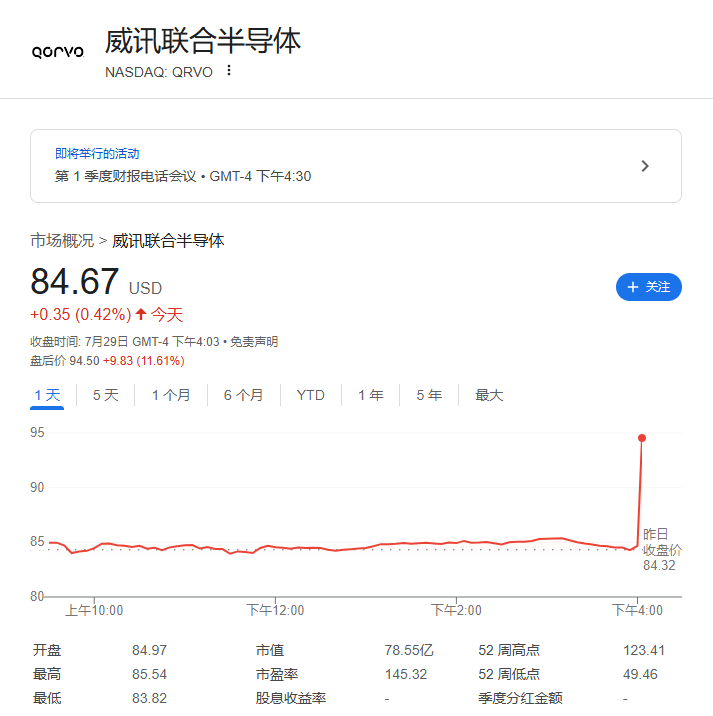713x716 pixels.
Task: Click the 市值 value 78.55亿
Action: [409, 650]
